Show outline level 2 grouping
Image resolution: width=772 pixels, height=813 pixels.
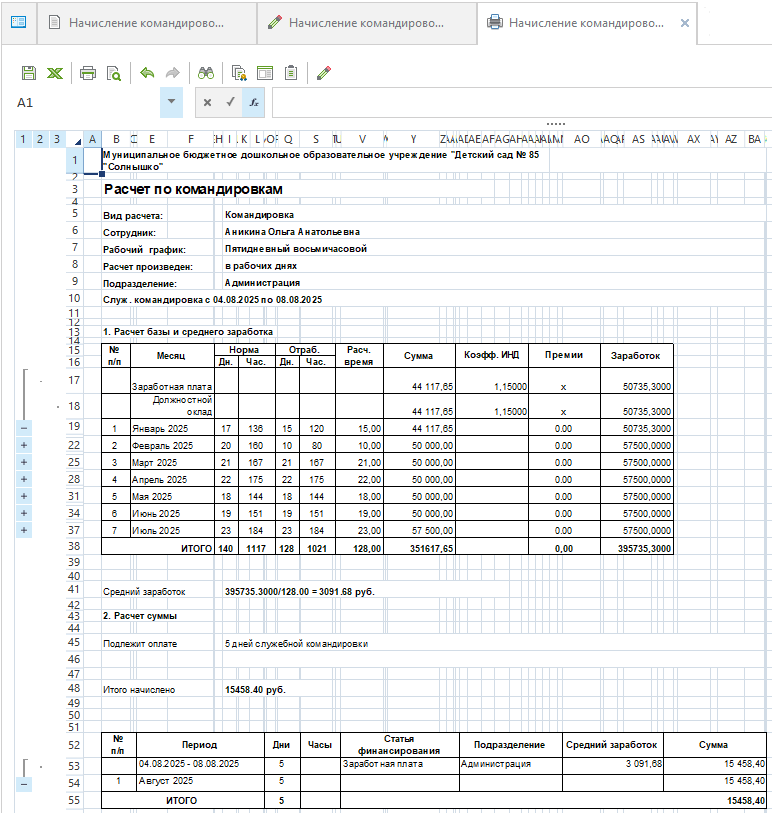(40, 139)
